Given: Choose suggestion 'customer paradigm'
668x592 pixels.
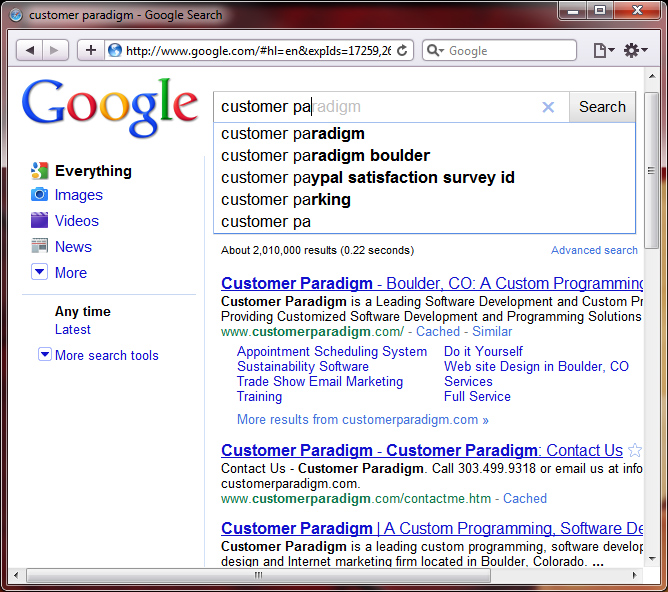Looking at the screenshot, I should (424, 134).
